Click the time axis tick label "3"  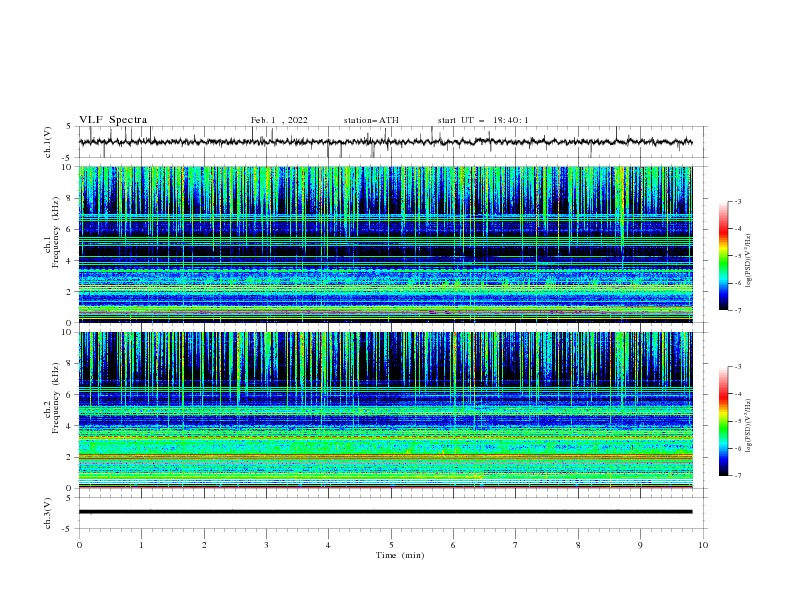[266, 545]
